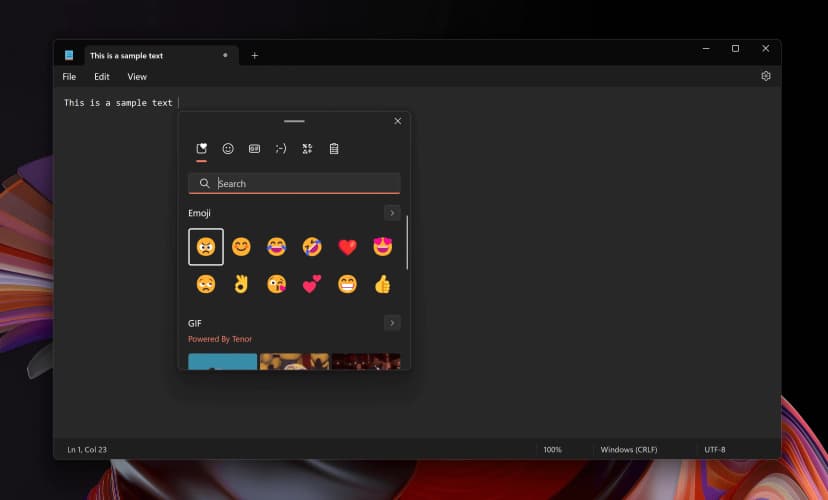Click the emoji Search field
The image size is (828, 500).
click(x=294, y=183)
